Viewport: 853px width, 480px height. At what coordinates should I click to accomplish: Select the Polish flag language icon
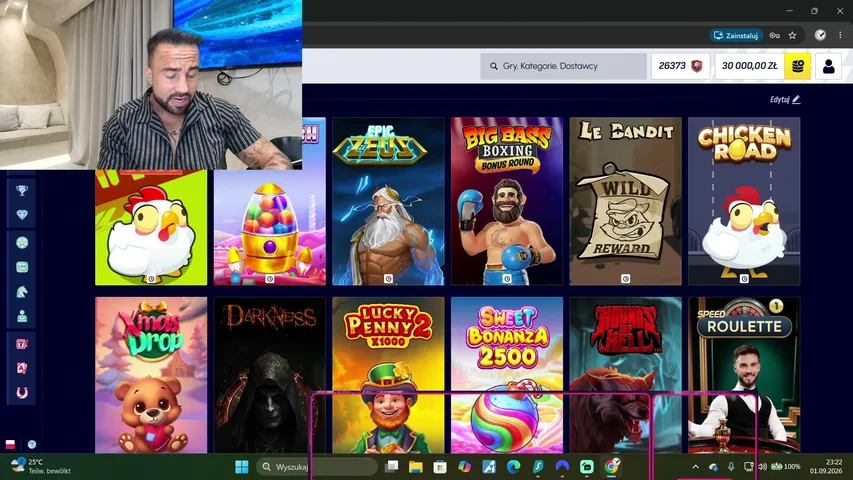click(10, 444)
